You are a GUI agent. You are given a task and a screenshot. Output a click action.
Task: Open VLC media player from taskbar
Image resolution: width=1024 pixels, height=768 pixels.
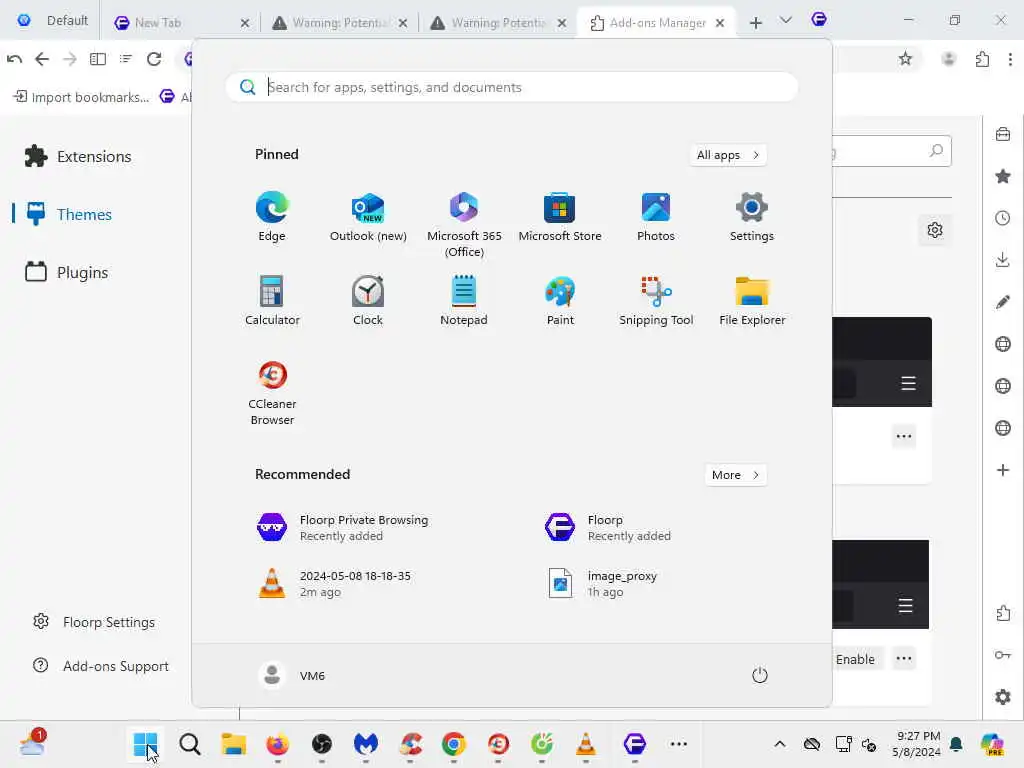coord(586,744)
